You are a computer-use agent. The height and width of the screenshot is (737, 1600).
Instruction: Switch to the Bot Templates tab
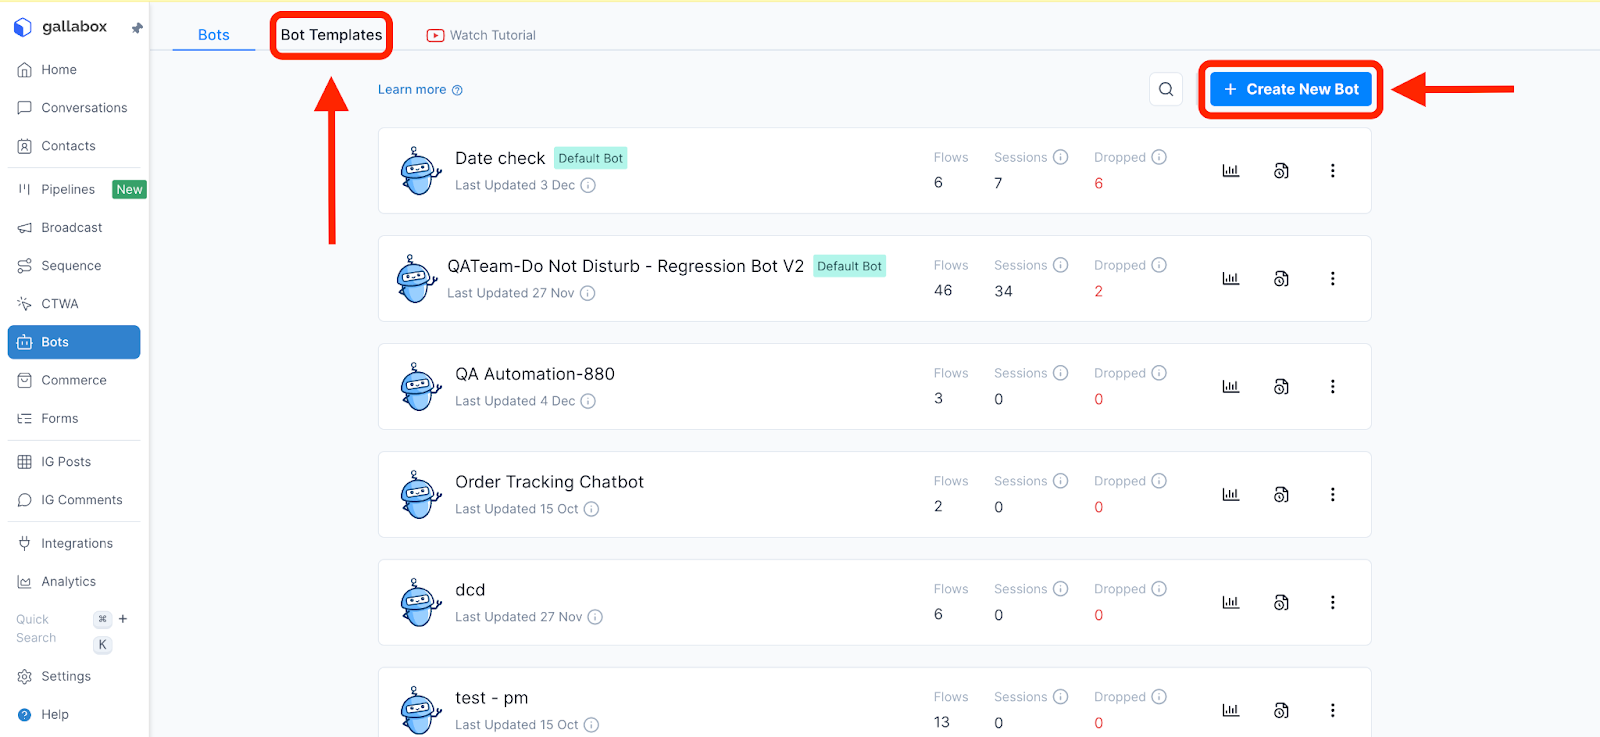[331, 35]
